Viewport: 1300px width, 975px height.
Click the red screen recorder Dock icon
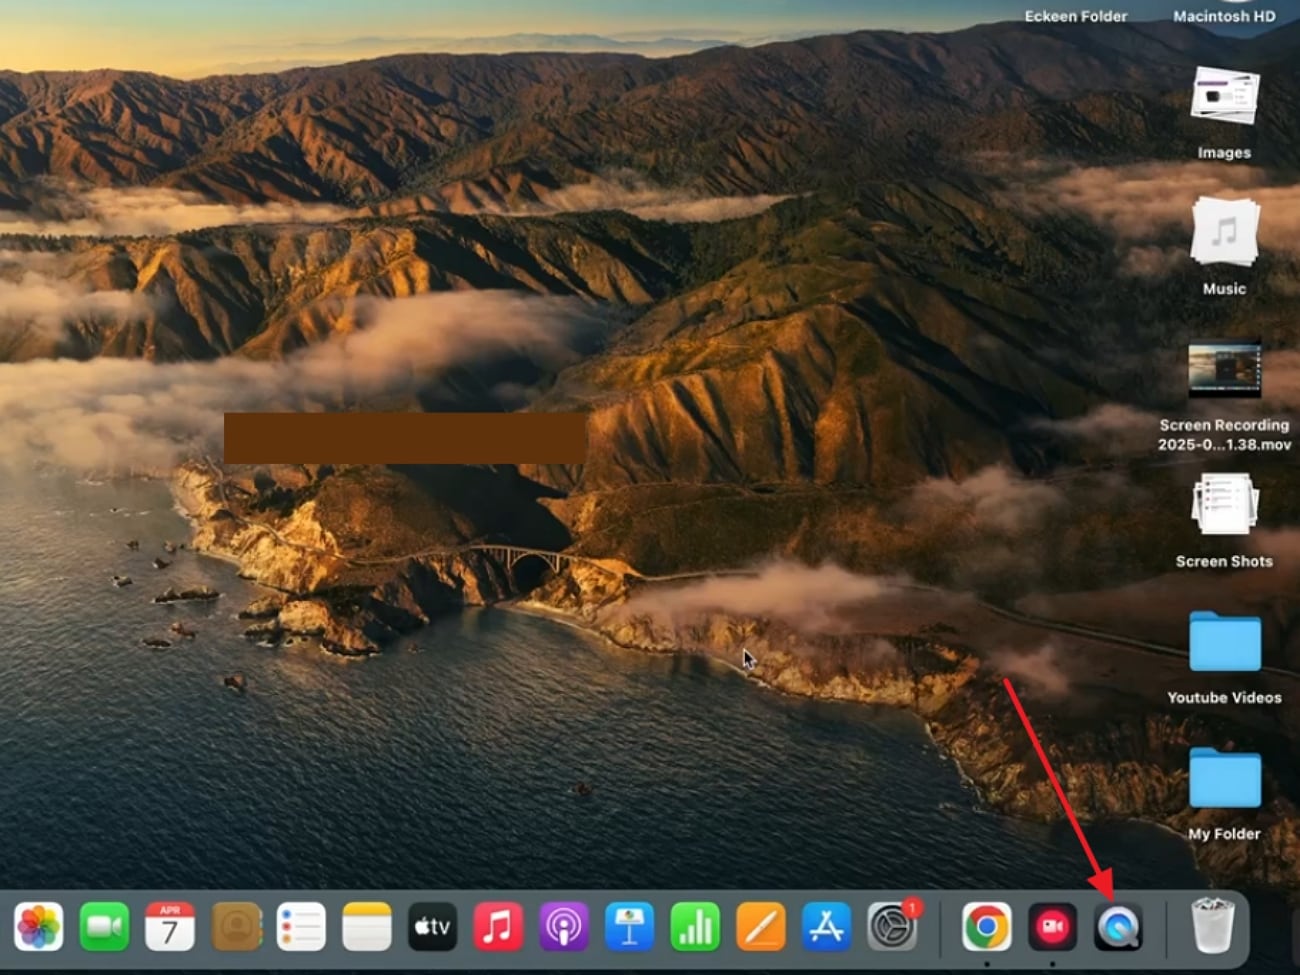[1052, 927]
